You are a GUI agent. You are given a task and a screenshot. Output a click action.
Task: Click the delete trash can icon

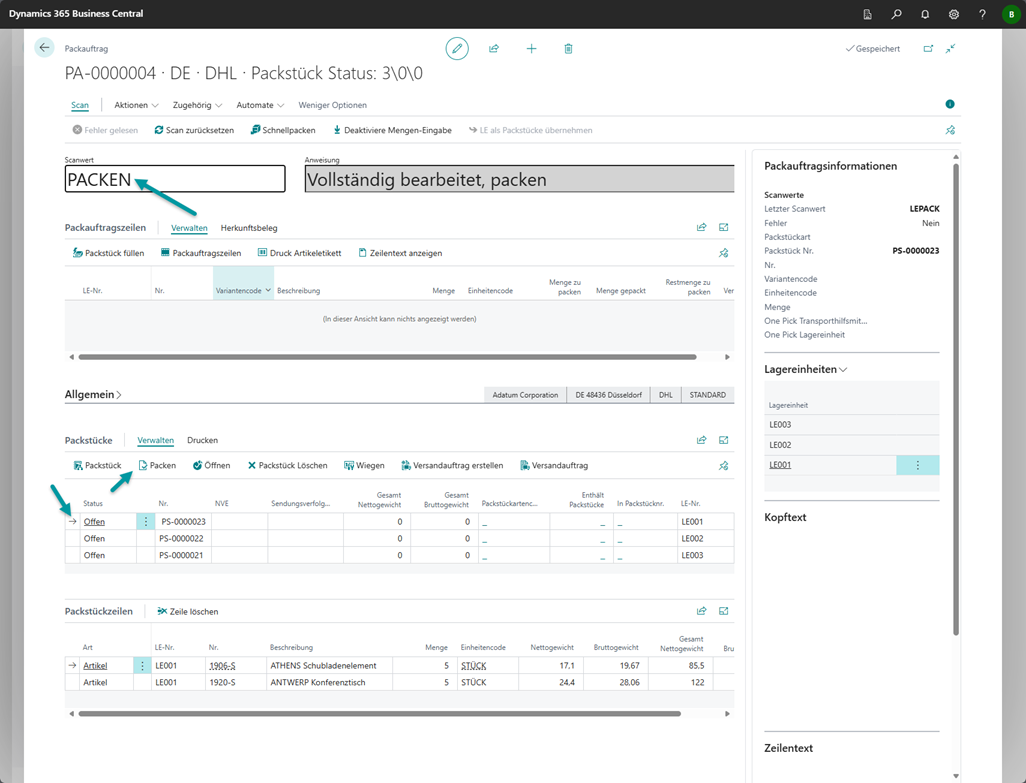[x=568, y=49]
